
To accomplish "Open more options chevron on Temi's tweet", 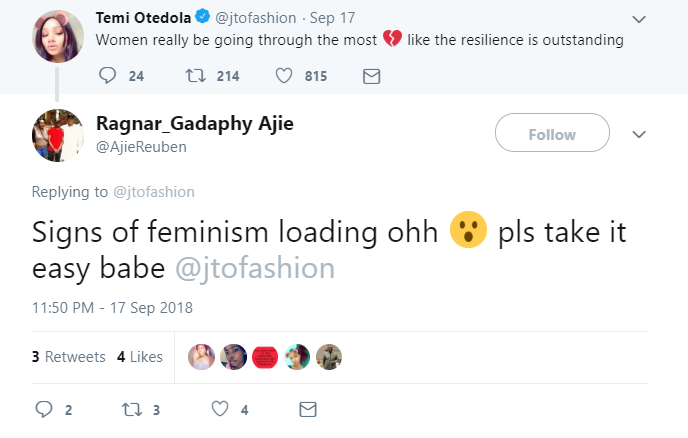I will [641, 19].
